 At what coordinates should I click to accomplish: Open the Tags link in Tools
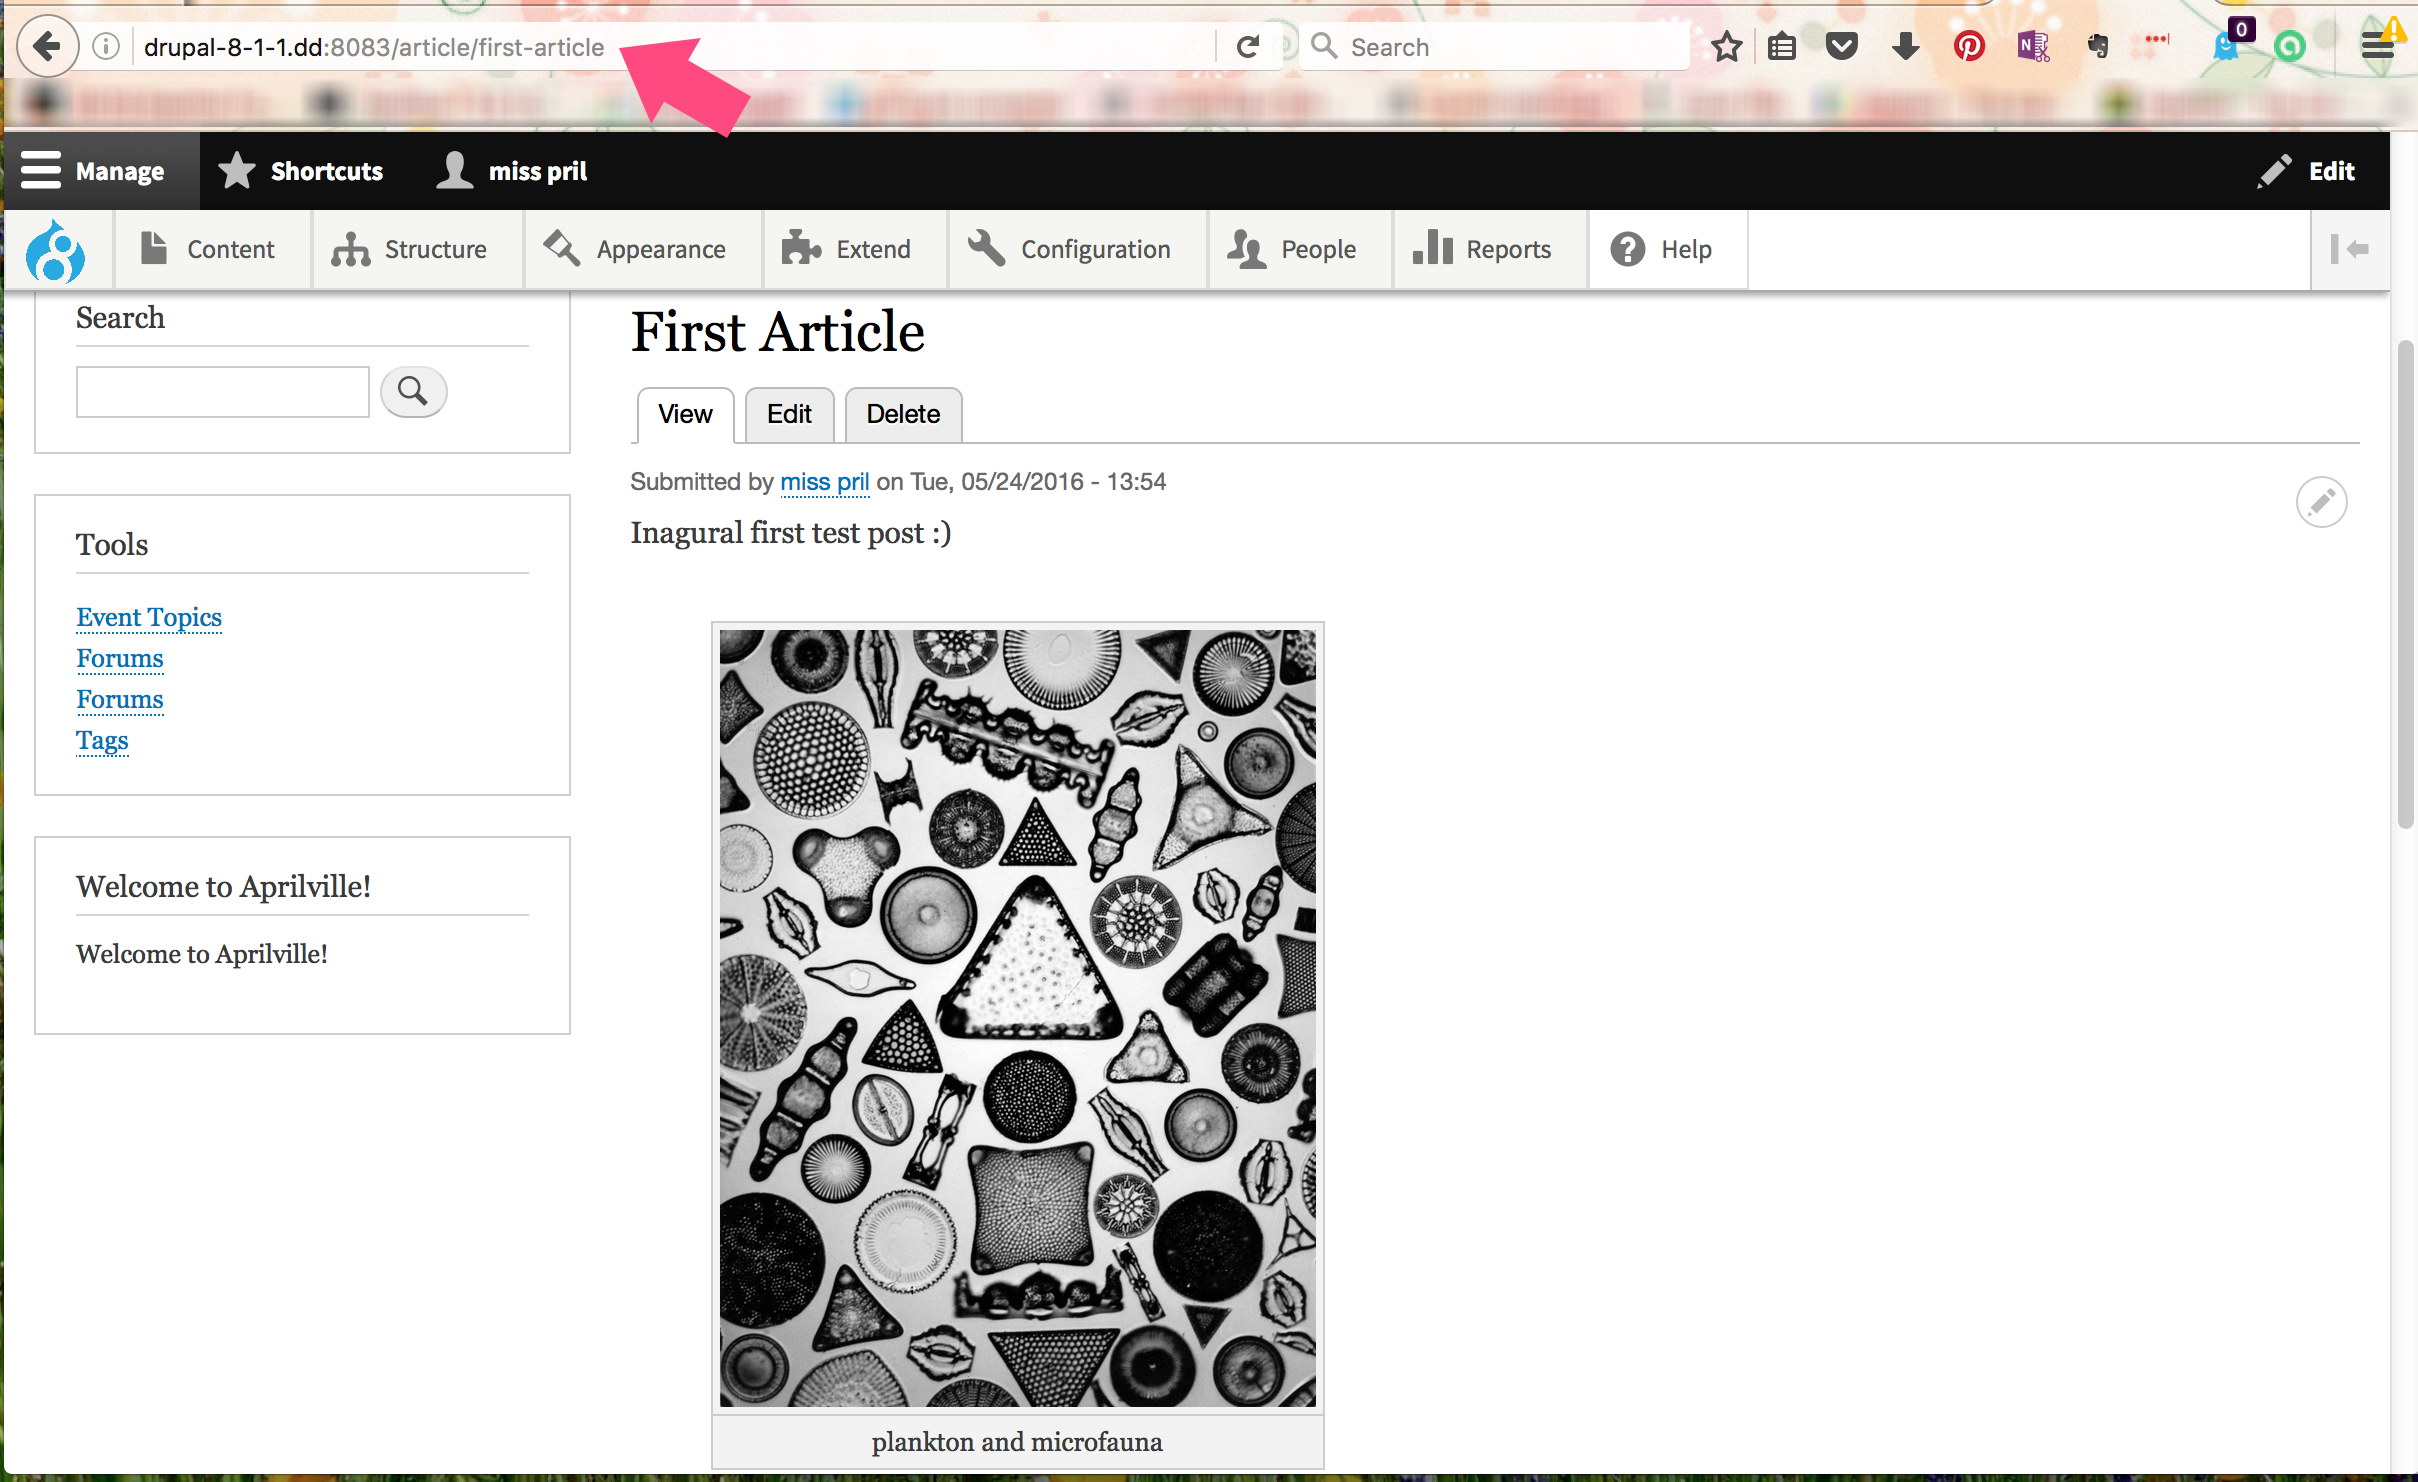[102, 740]
